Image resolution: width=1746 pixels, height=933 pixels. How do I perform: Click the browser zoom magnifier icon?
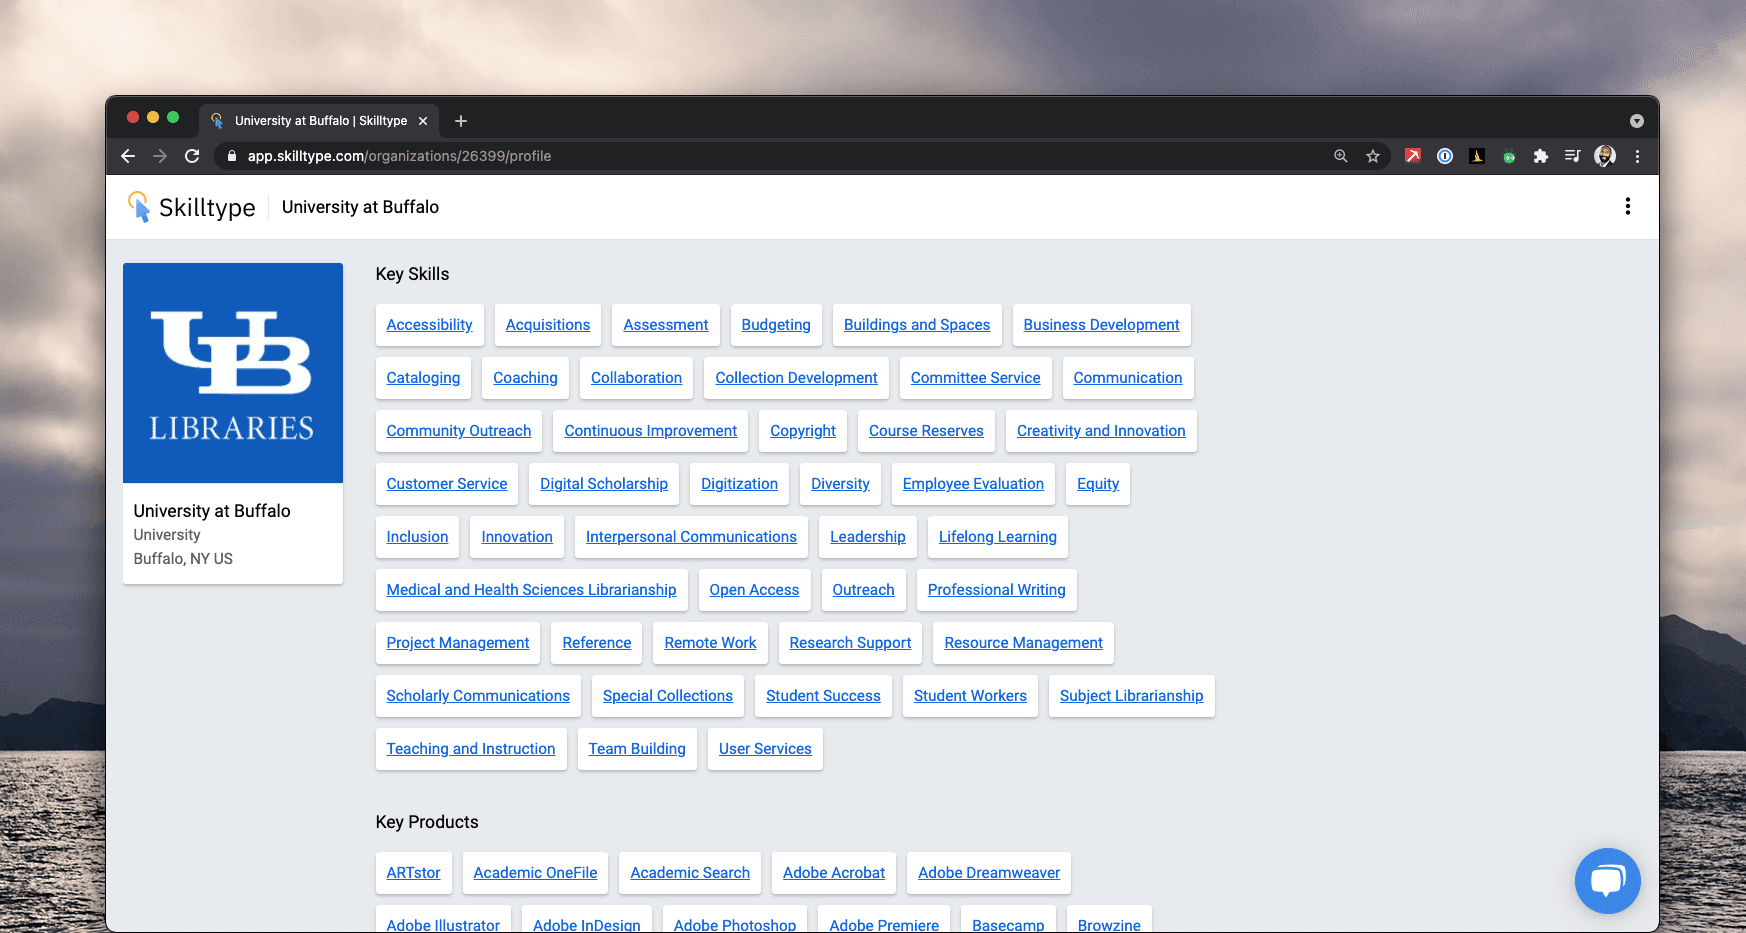[x=1341, y=156]
